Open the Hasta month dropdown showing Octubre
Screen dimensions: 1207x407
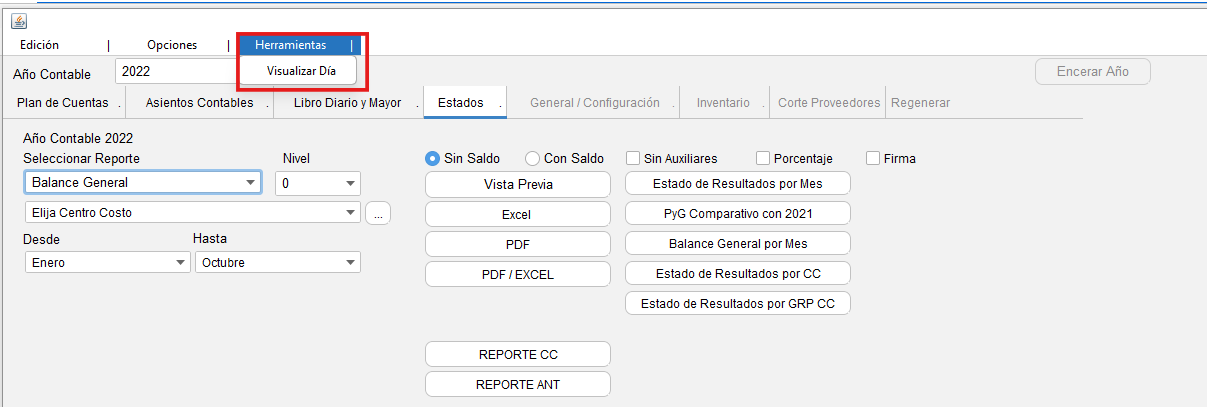(x=277, y=262)
